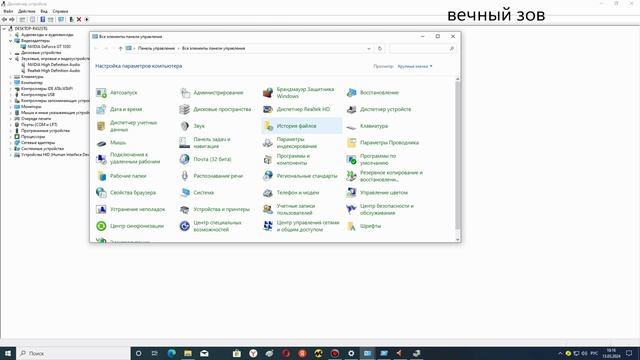The height and width of the screenshot is (360, 640).
Task: Open Резервное копирование и восстановление
Action: [384, 176]
